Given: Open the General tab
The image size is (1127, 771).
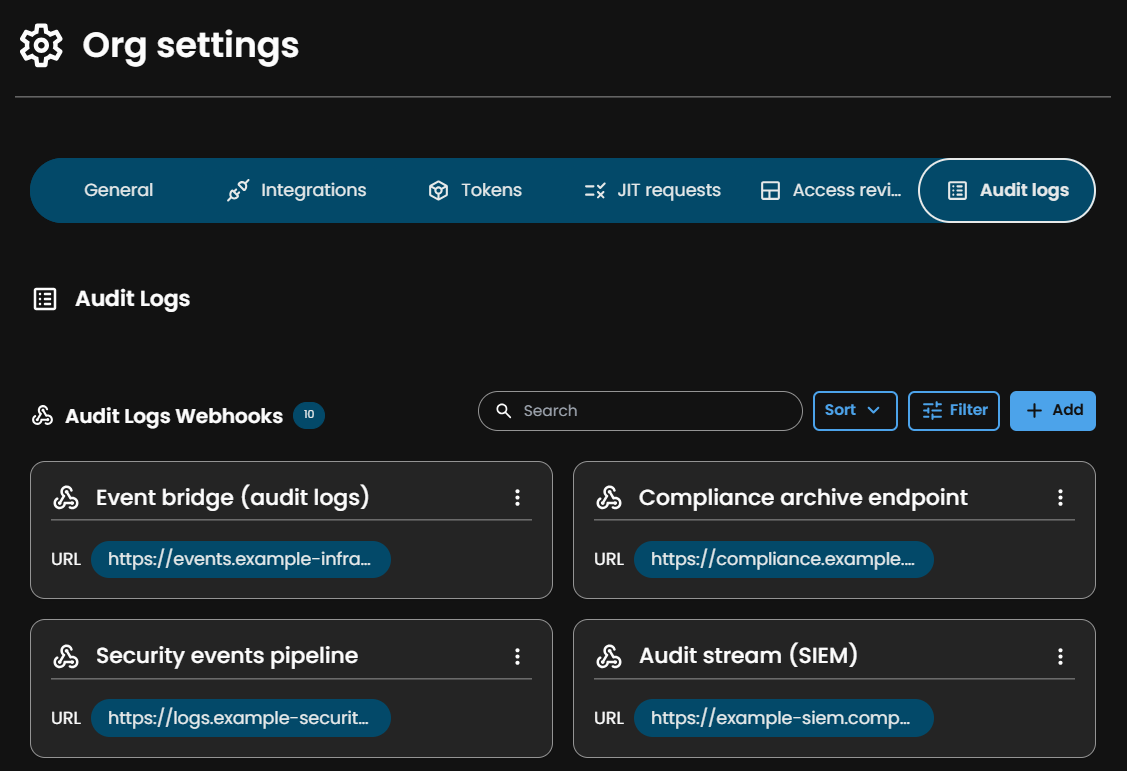Looking at the screenshot, I should click(119, 190).
